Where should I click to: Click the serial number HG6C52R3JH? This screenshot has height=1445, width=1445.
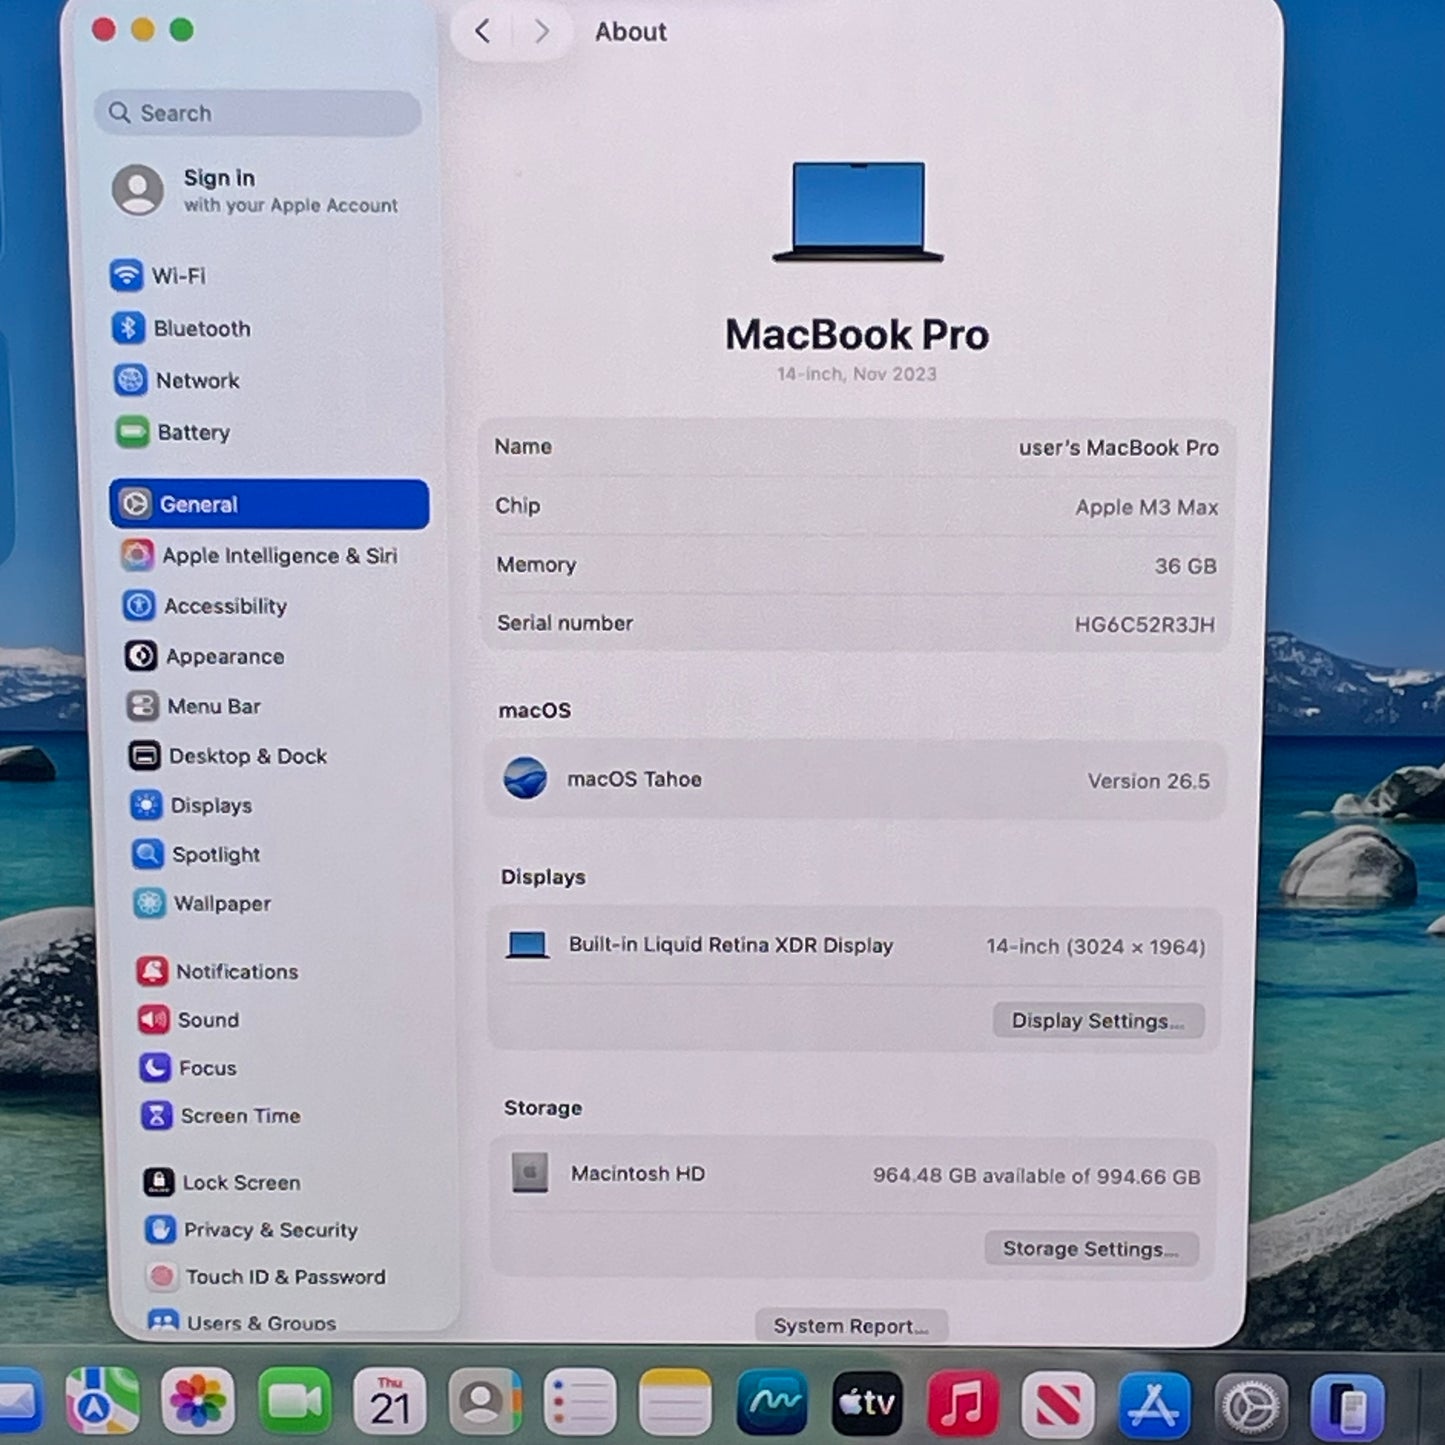(x=1144, y=625)
